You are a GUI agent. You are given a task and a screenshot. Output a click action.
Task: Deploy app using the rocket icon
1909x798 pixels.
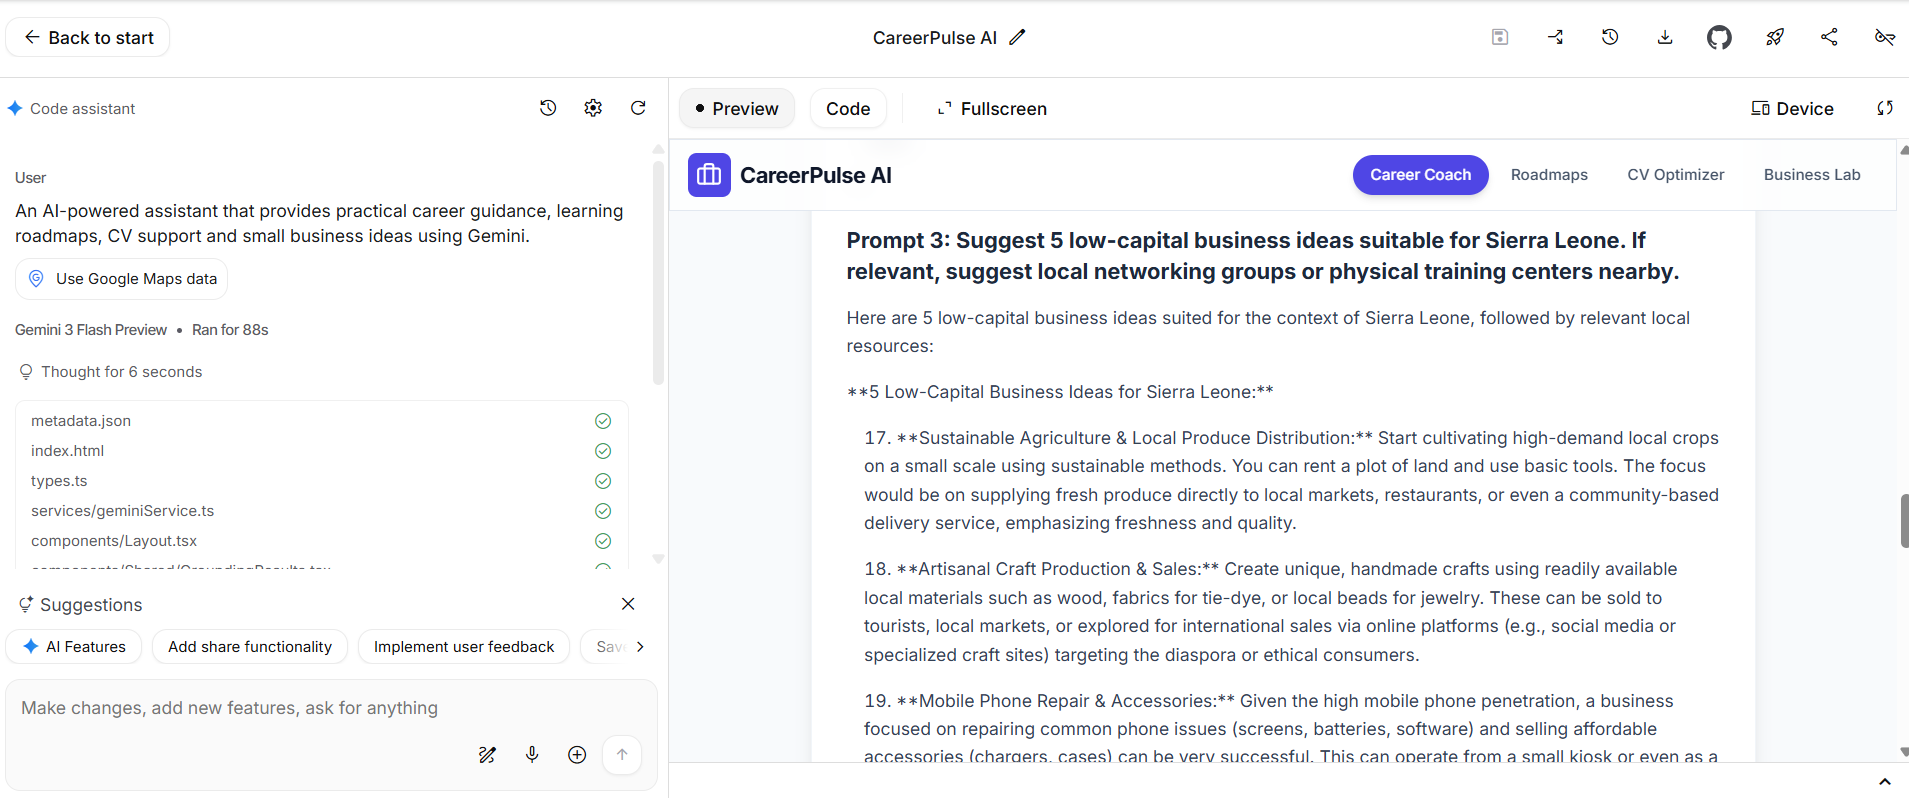pyautogui.click(x=1775, y=37)
